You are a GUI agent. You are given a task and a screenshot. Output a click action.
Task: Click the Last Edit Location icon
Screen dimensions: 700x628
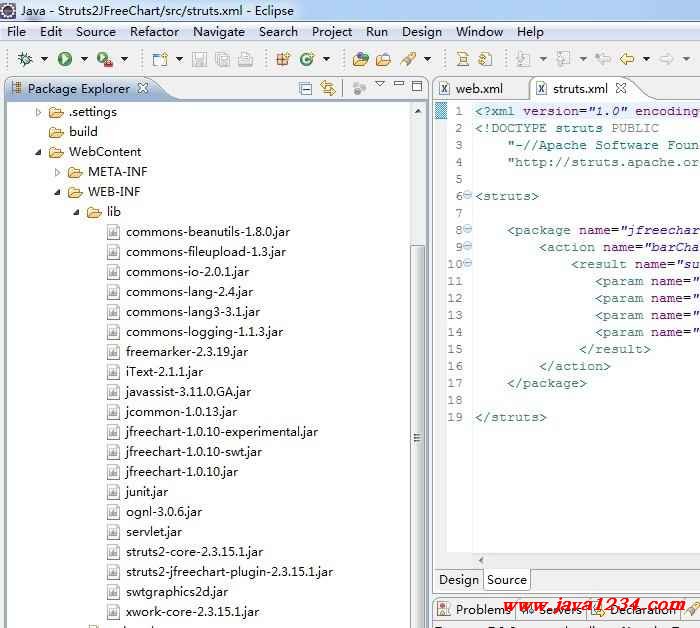pos(603,59)
